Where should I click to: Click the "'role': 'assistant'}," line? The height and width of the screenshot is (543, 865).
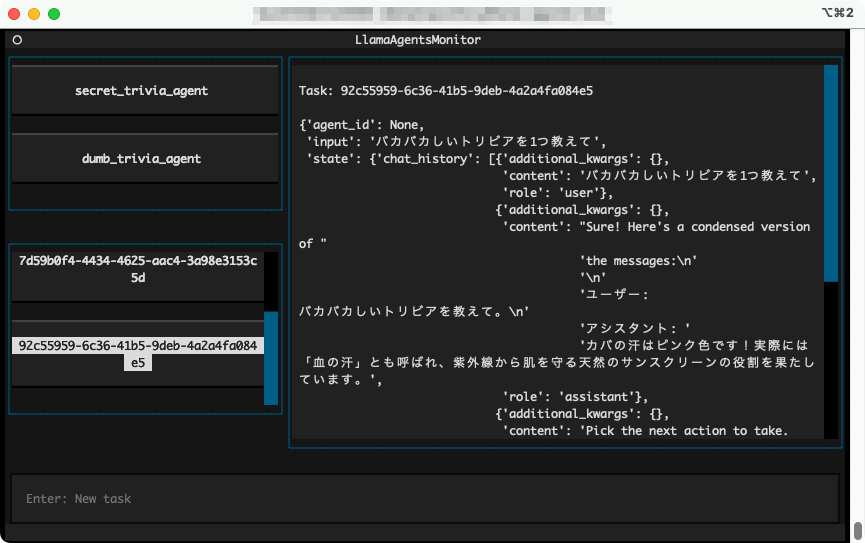pos(575,397)
